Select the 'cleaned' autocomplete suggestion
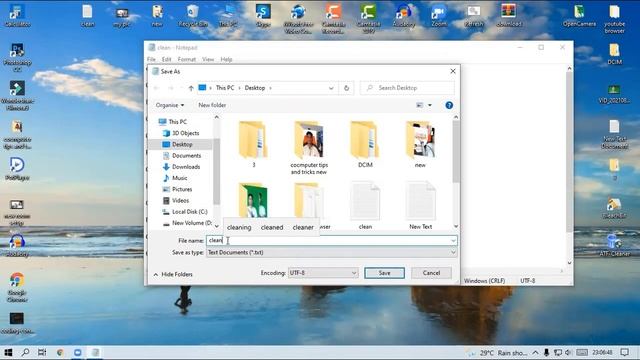The image size is (640, 360). (x=272, y=227)
